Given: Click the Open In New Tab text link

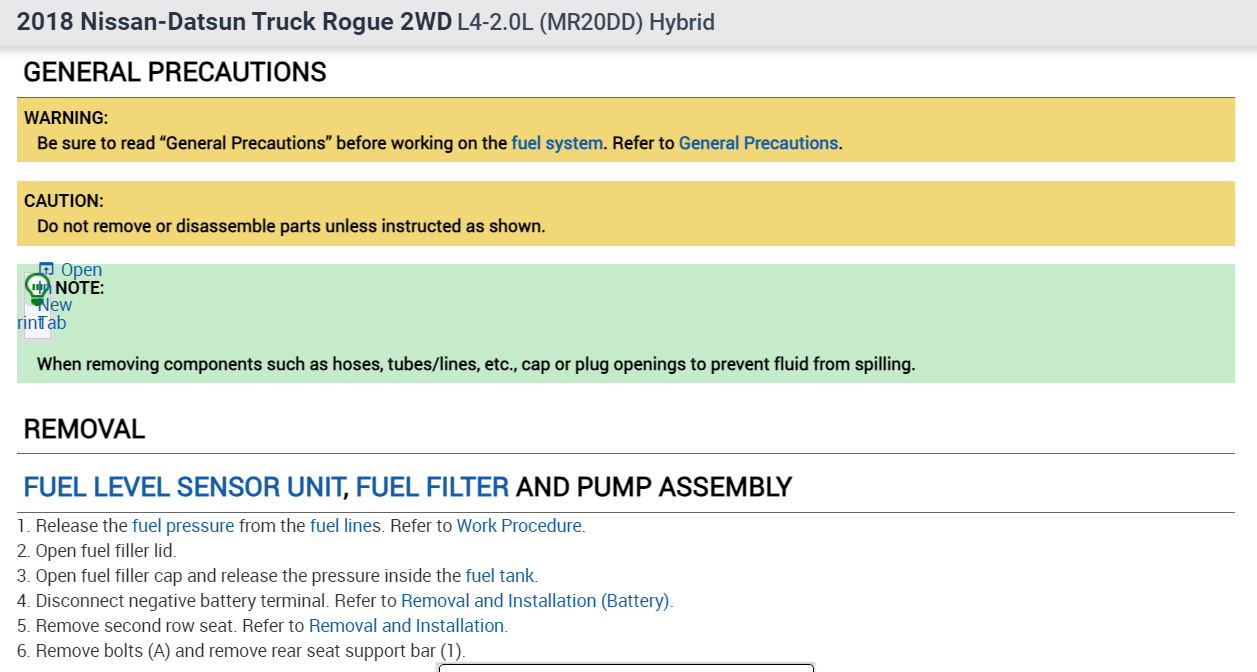Looking at the screenshot, I should click(x=80, y=270).
